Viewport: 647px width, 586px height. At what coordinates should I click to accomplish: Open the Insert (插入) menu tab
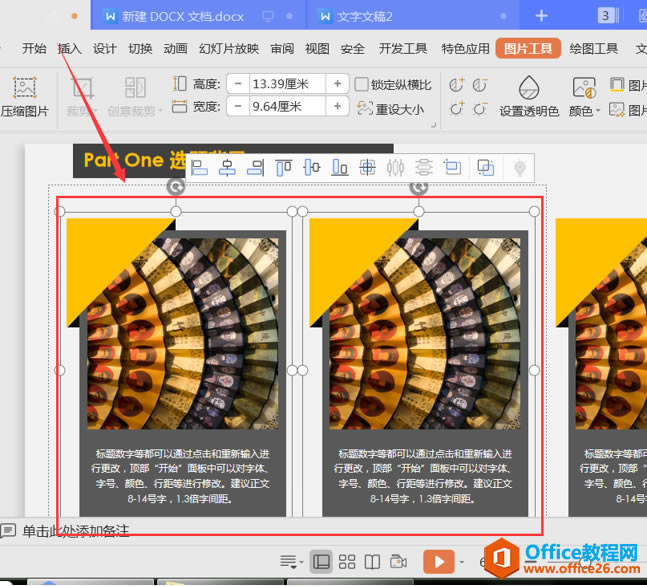coord(69,48)
